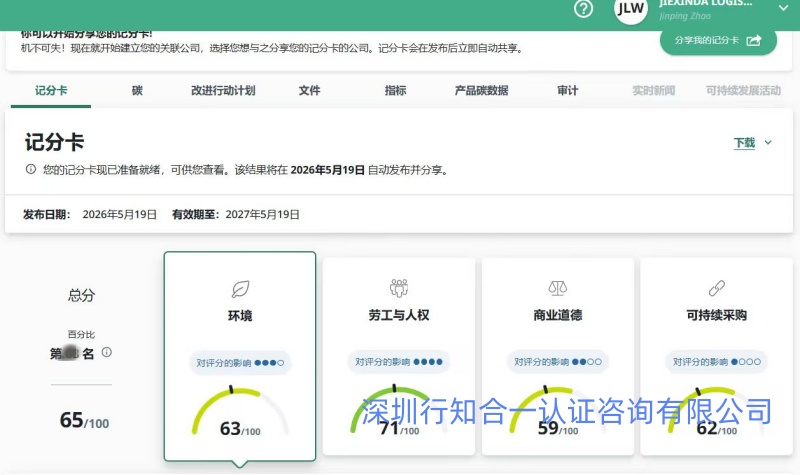Image resolution: width=800 pixels, height=475 pixels.
Task: Click the people icon on 劳工与人权 card
Action: coord(398,288)
